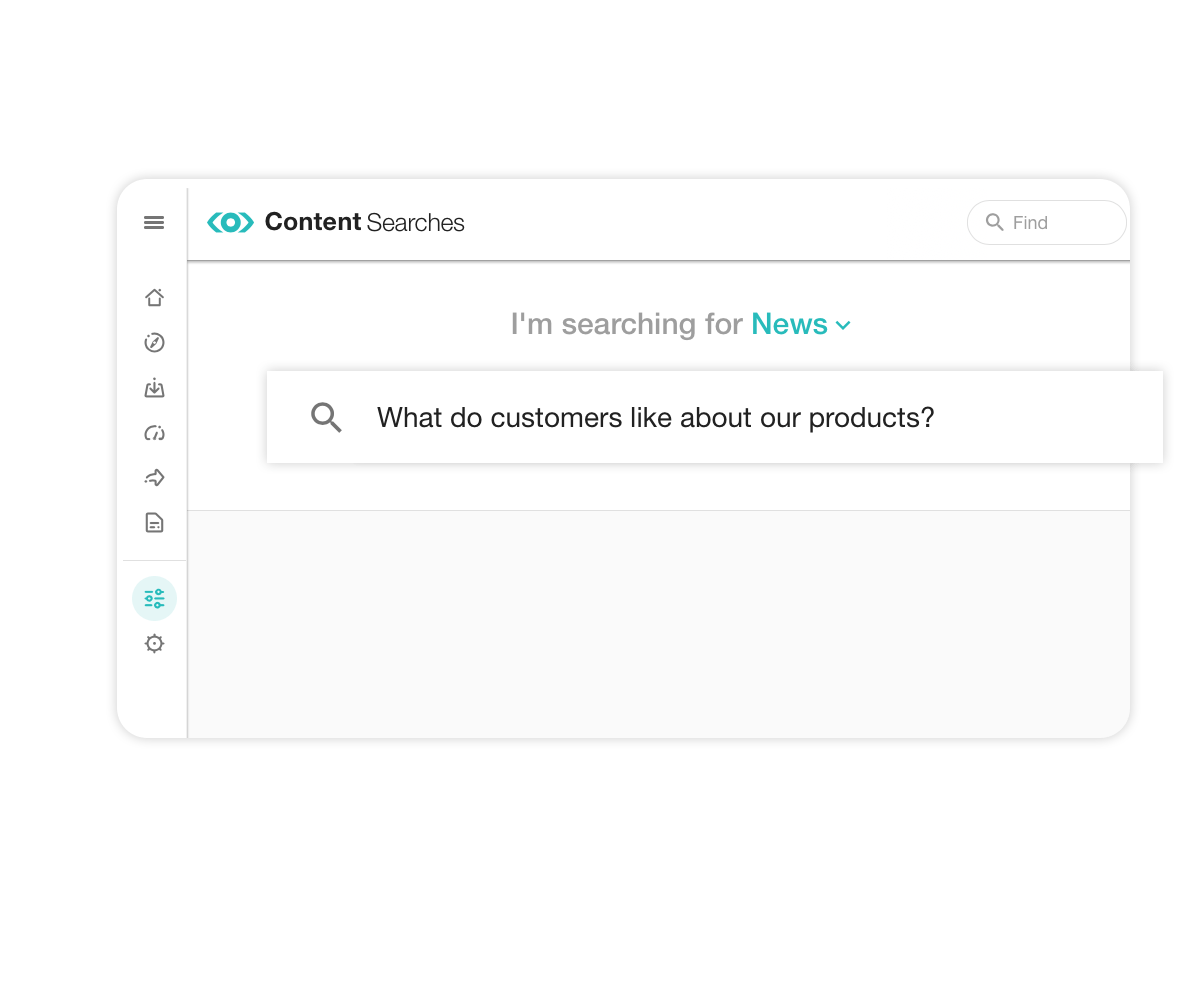Image resolution: width=1200 pixels, height=990 pixels.
Task: Click the inbox download icon in the sidebar
Action: 154,388
